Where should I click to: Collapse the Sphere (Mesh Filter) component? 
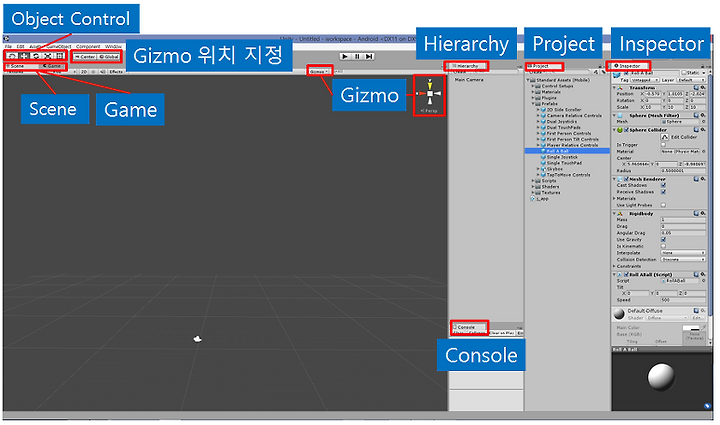[614, 116]
